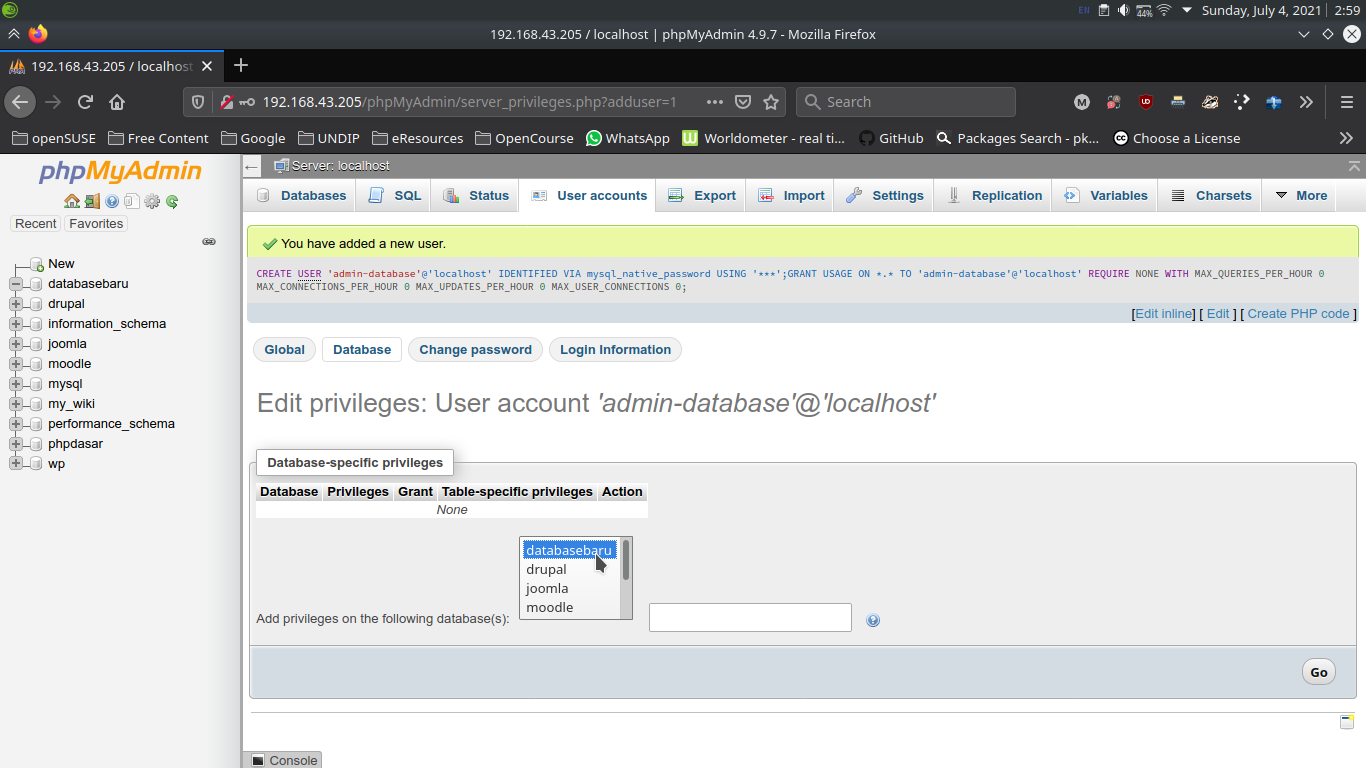Open the Login Information sub-tab

(615, 350)
